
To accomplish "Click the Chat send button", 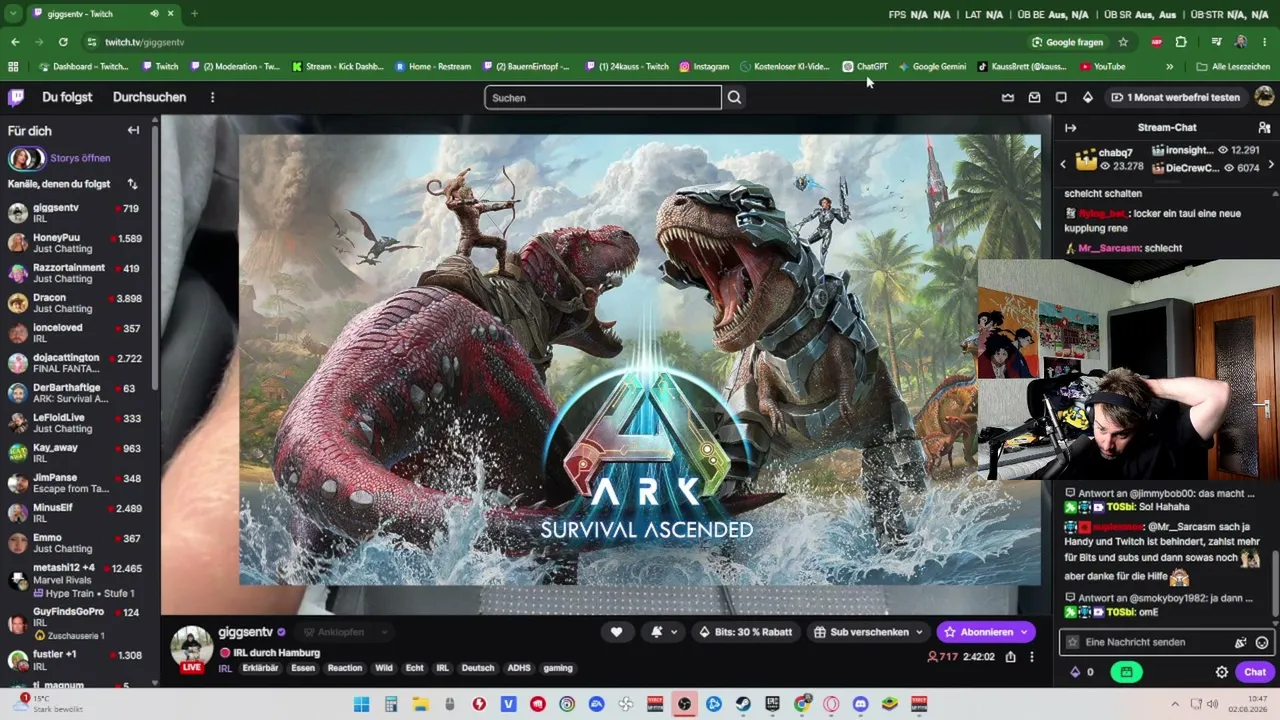I will 1255,672.
